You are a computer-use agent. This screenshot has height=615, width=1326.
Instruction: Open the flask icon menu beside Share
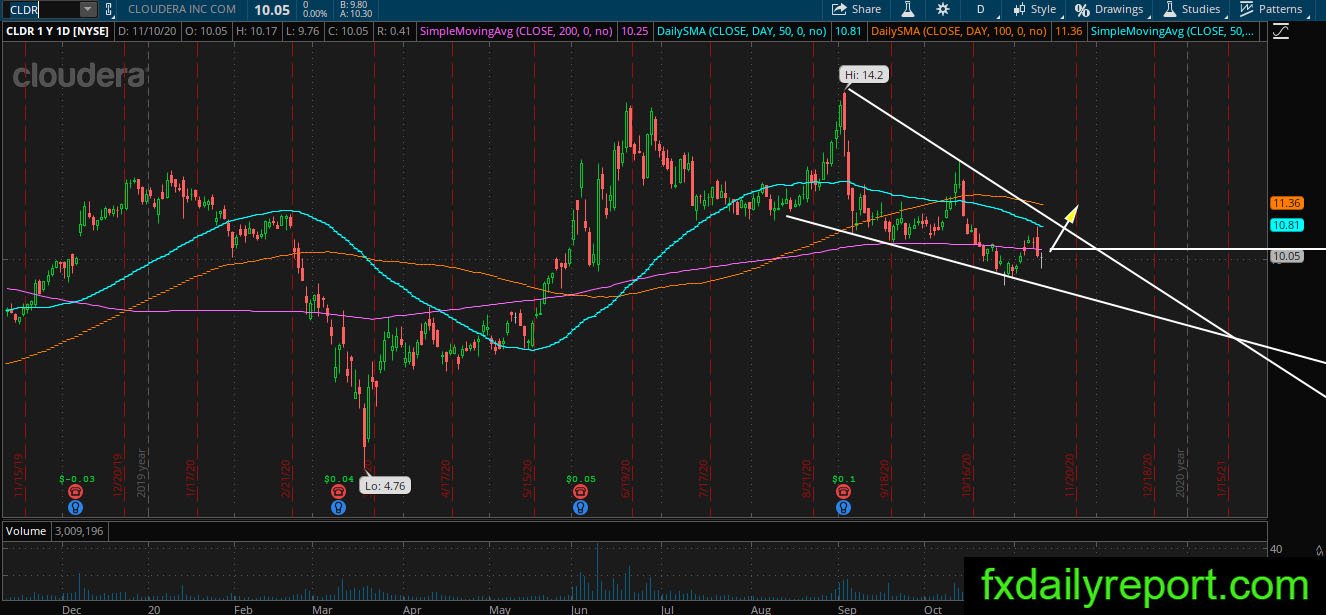click(x=908, y=9)
